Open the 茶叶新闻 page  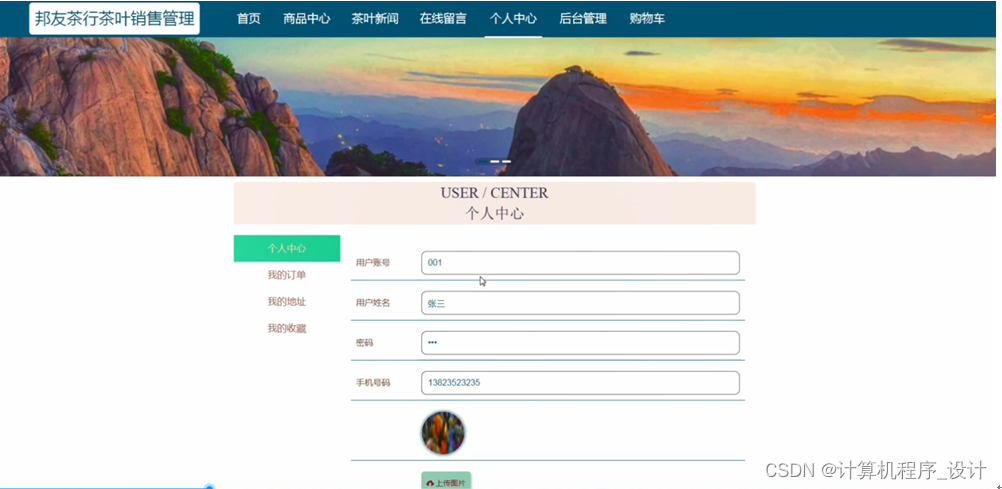374,19
